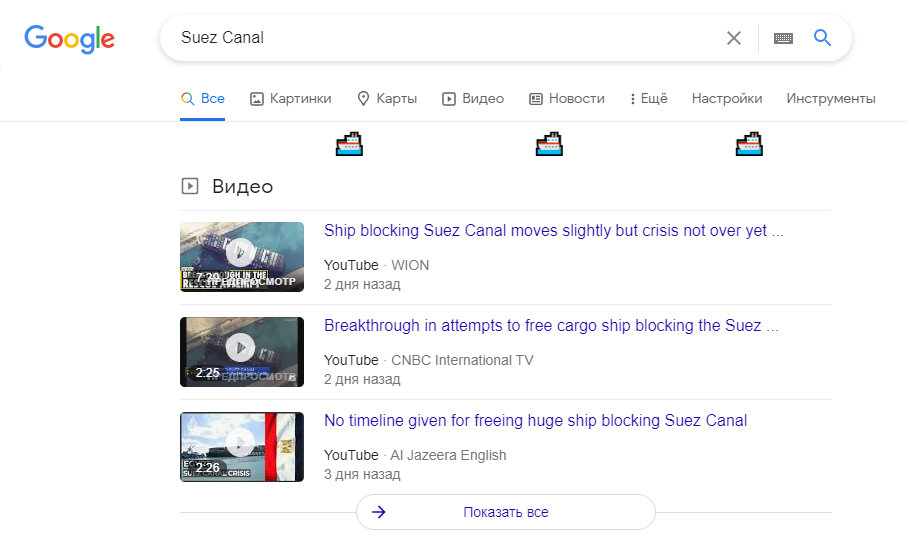Open the CNBC Breakthrough video link
The height and width of the screenshot is (540, 907).
click(x=550, y=325)
